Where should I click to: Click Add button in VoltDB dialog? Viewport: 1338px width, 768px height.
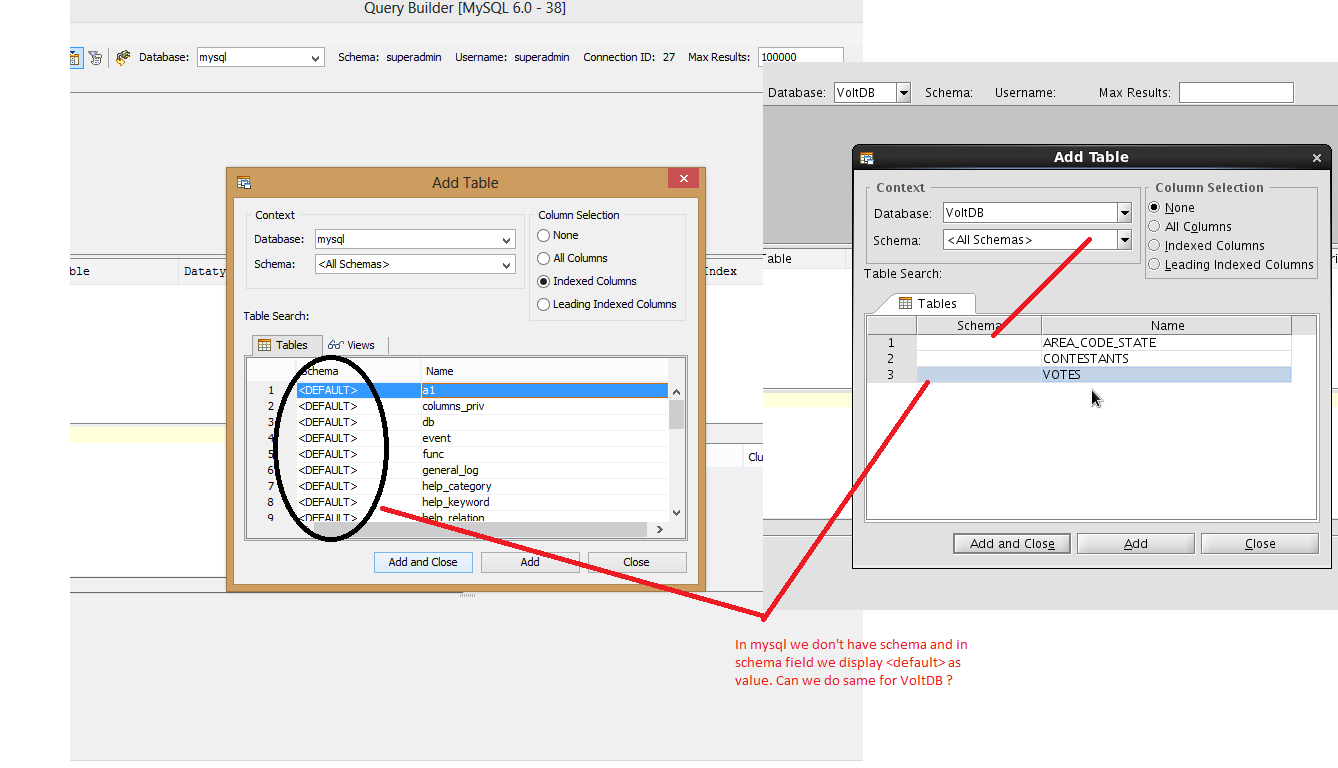pyautogui.click(x=1136, y=544)
